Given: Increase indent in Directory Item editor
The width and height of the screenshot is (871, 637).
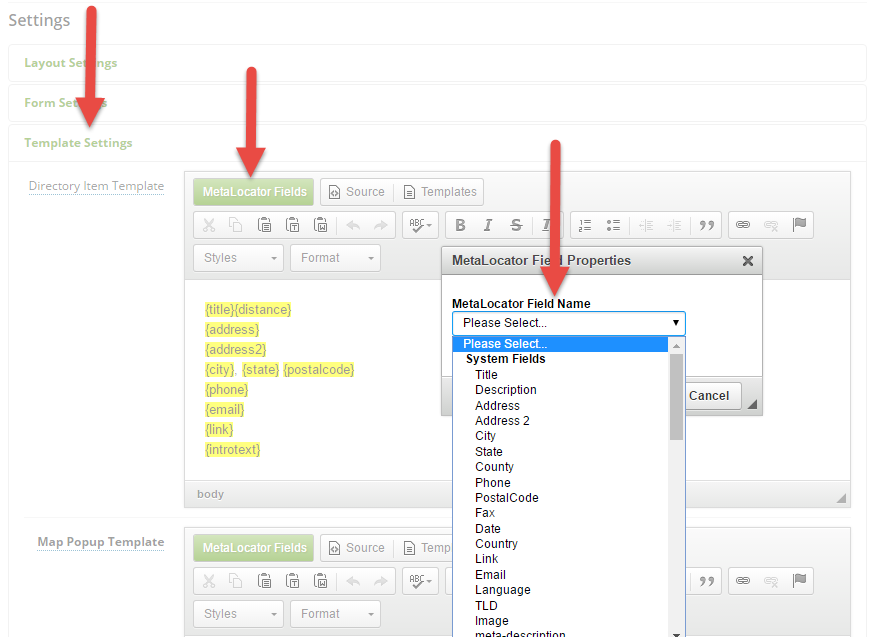Looking at the screenshot, I should tap(674, 225).
